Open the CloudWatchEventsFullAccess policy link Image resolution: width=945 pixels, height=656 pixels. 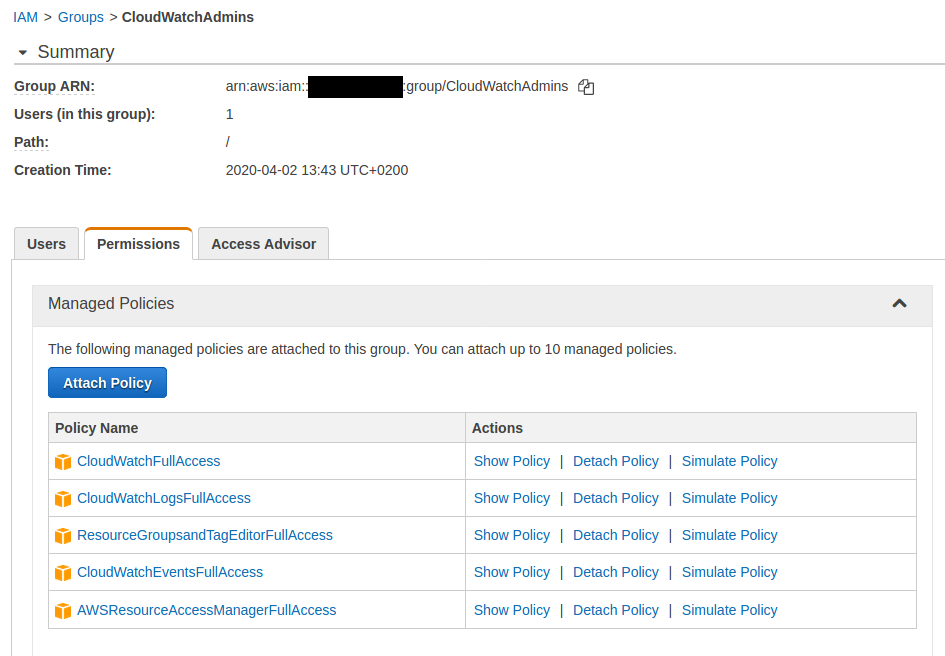tap(170, 572)
